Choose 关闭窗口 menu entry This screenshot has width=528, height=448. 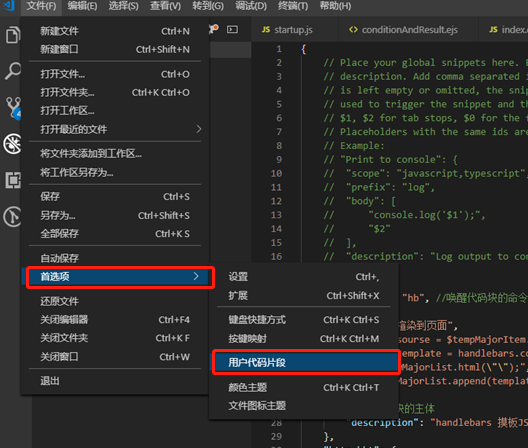[114, 356]
